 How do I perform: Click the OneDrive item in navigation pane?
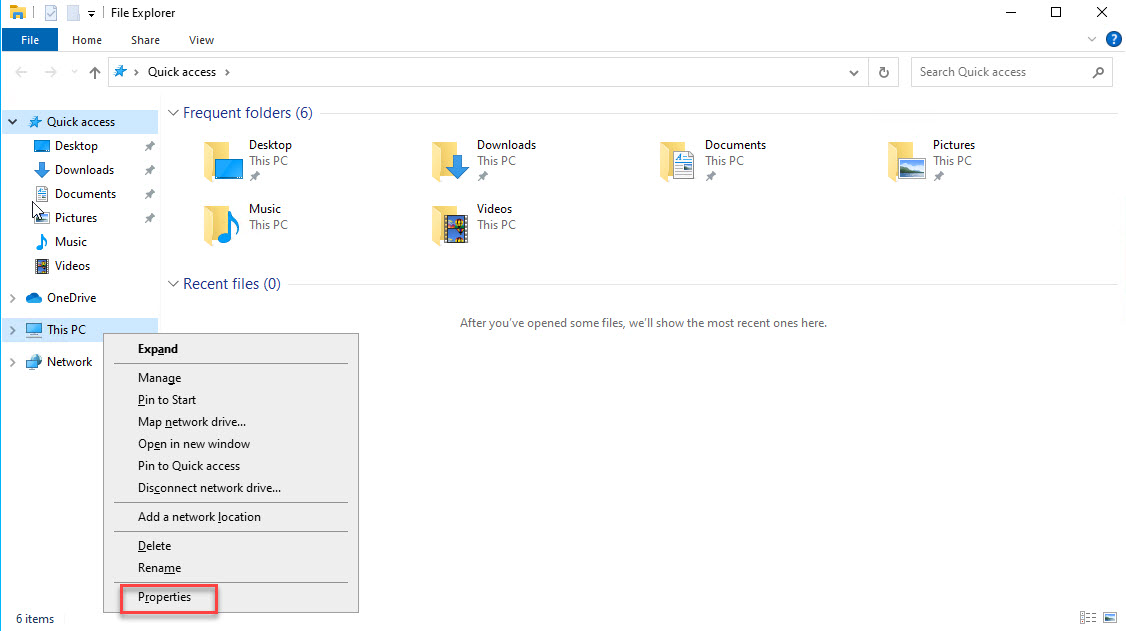tap(71, 298)
